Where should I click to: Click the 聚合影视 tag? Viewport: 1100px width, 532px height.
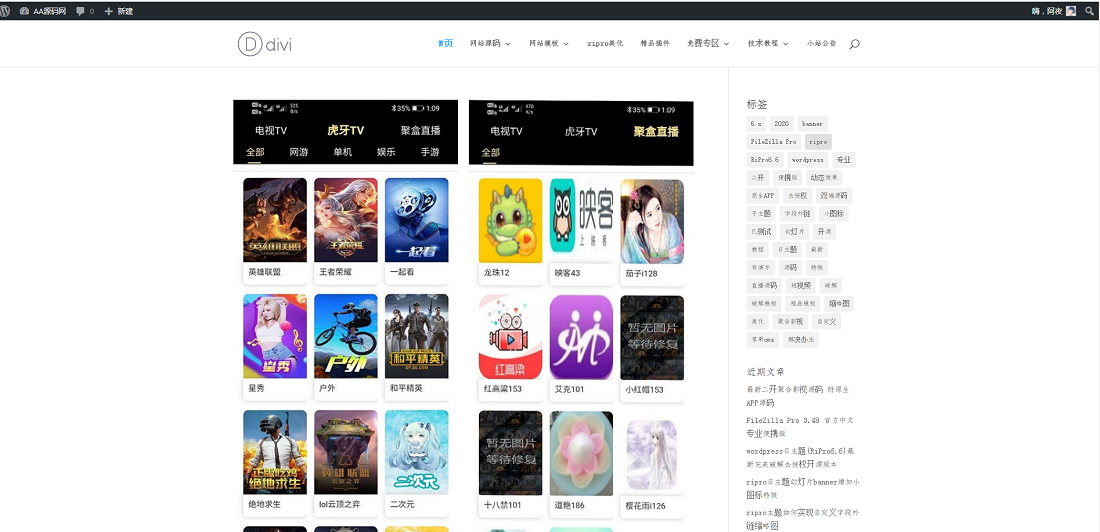point(789,322)
